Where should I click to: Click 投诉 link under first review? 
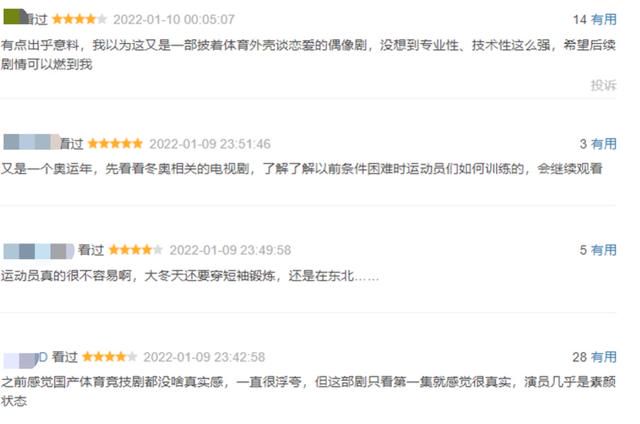603,85
